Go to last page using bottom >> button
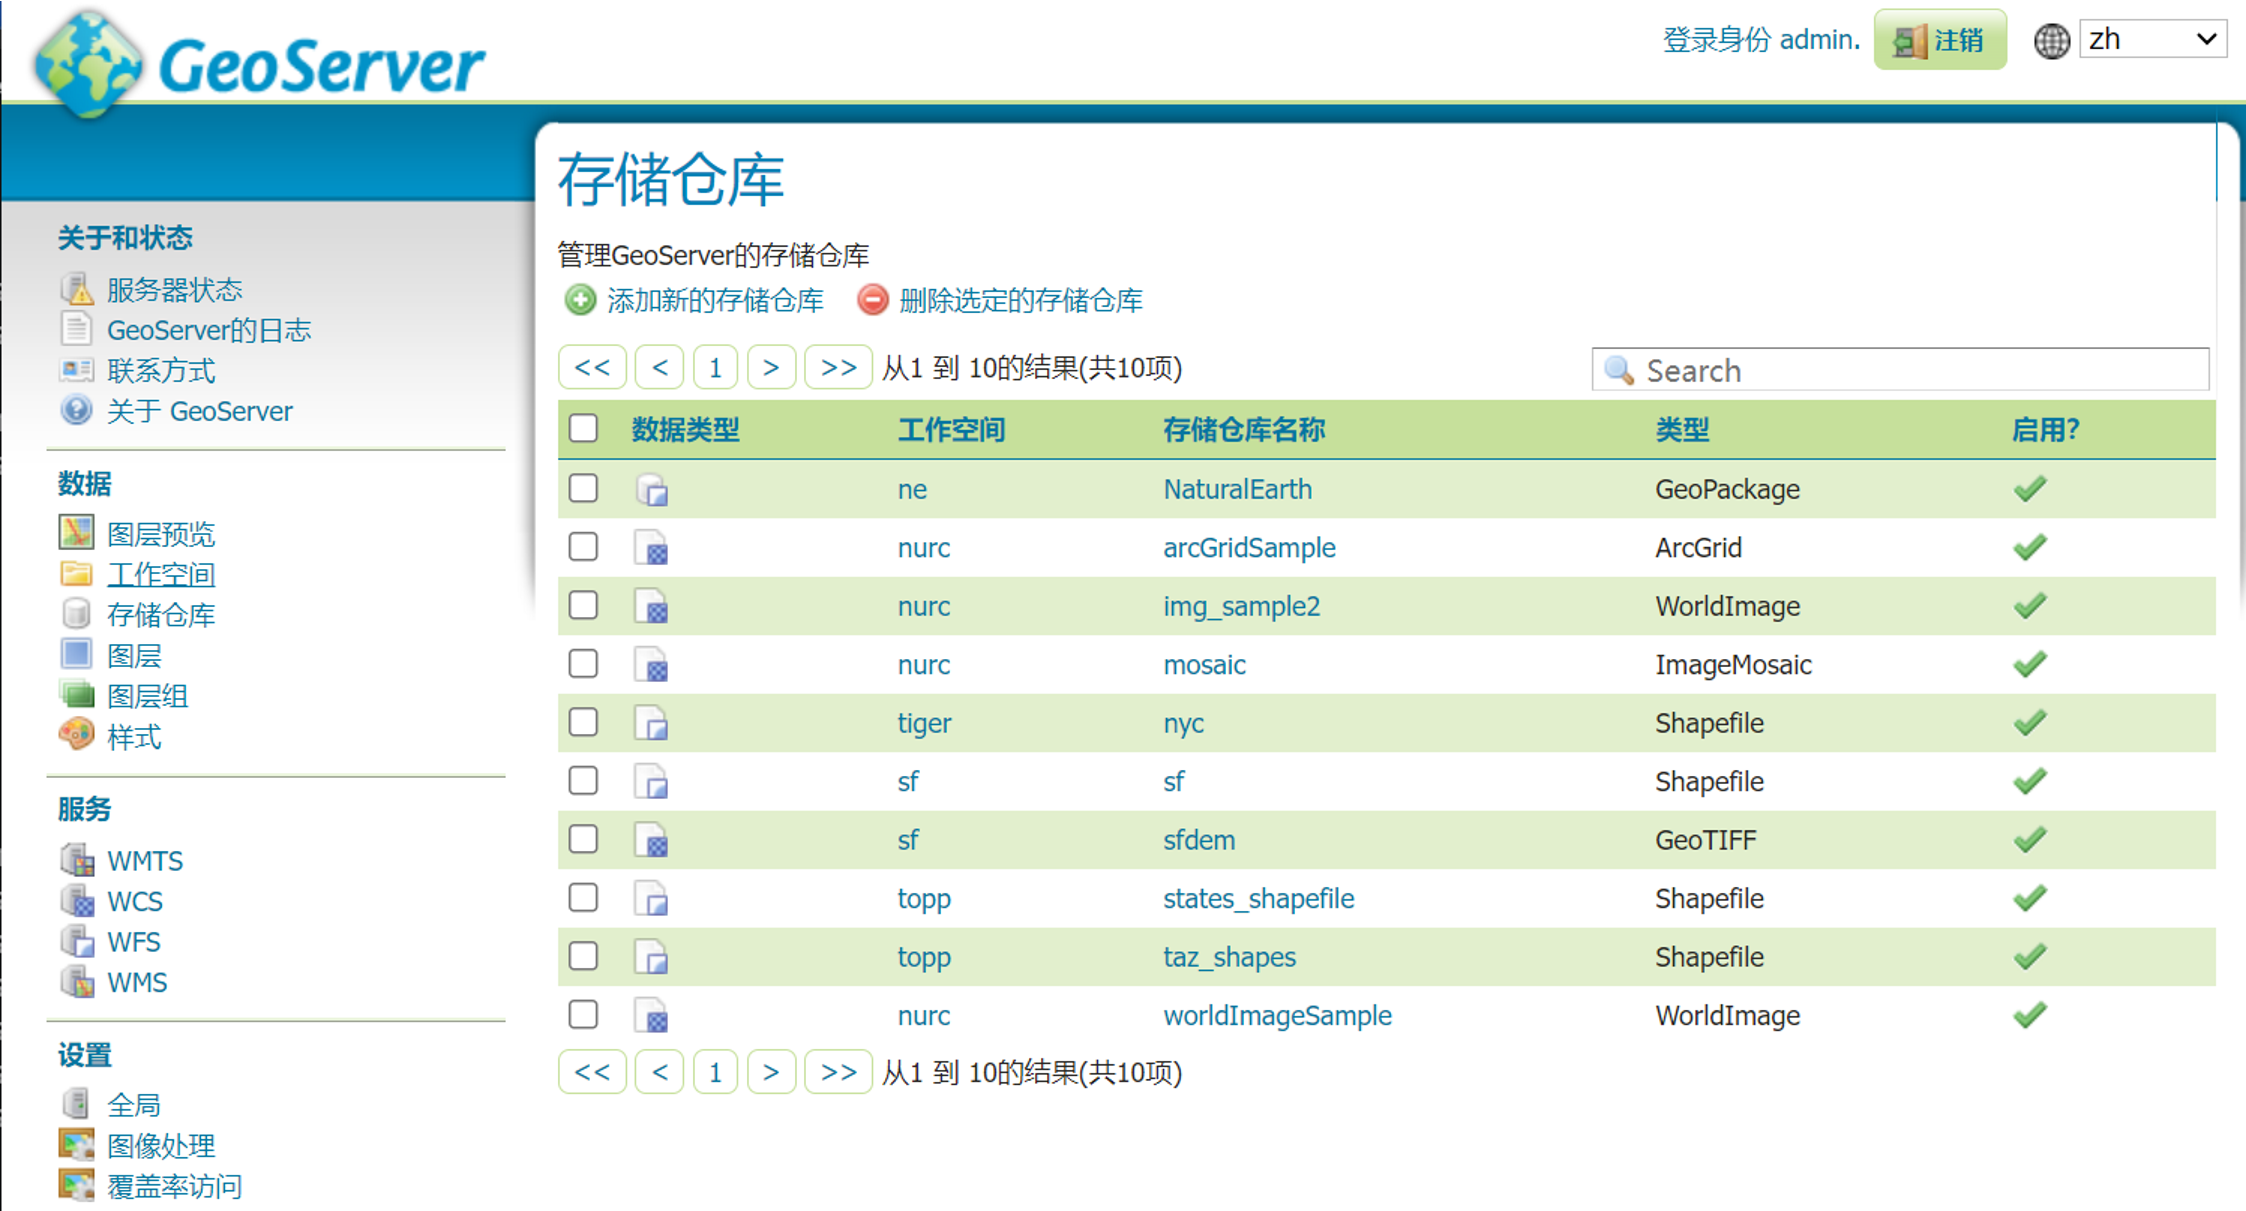This screenshot has width=2246, height=1211. tap(838, 1072)
